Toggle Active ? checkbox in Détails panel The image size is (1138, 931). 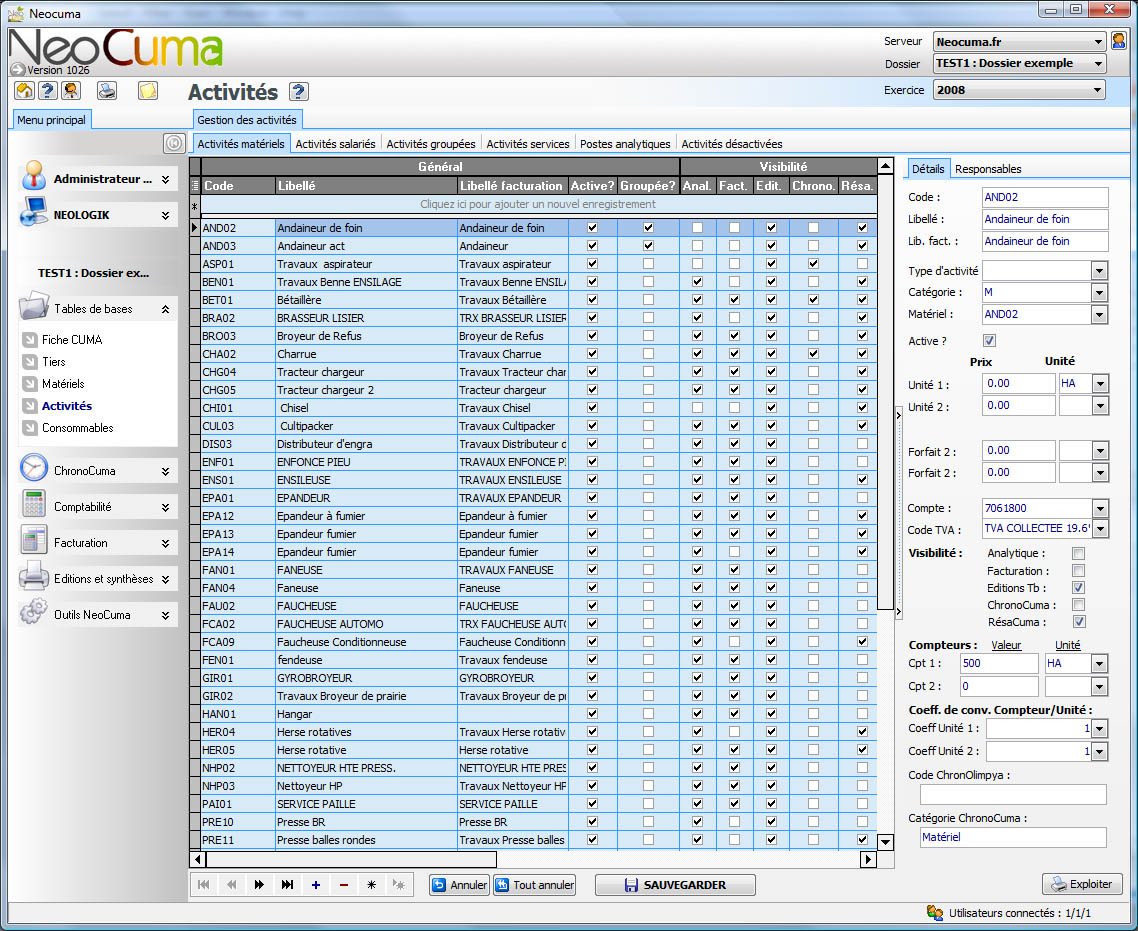pos(988,340)
